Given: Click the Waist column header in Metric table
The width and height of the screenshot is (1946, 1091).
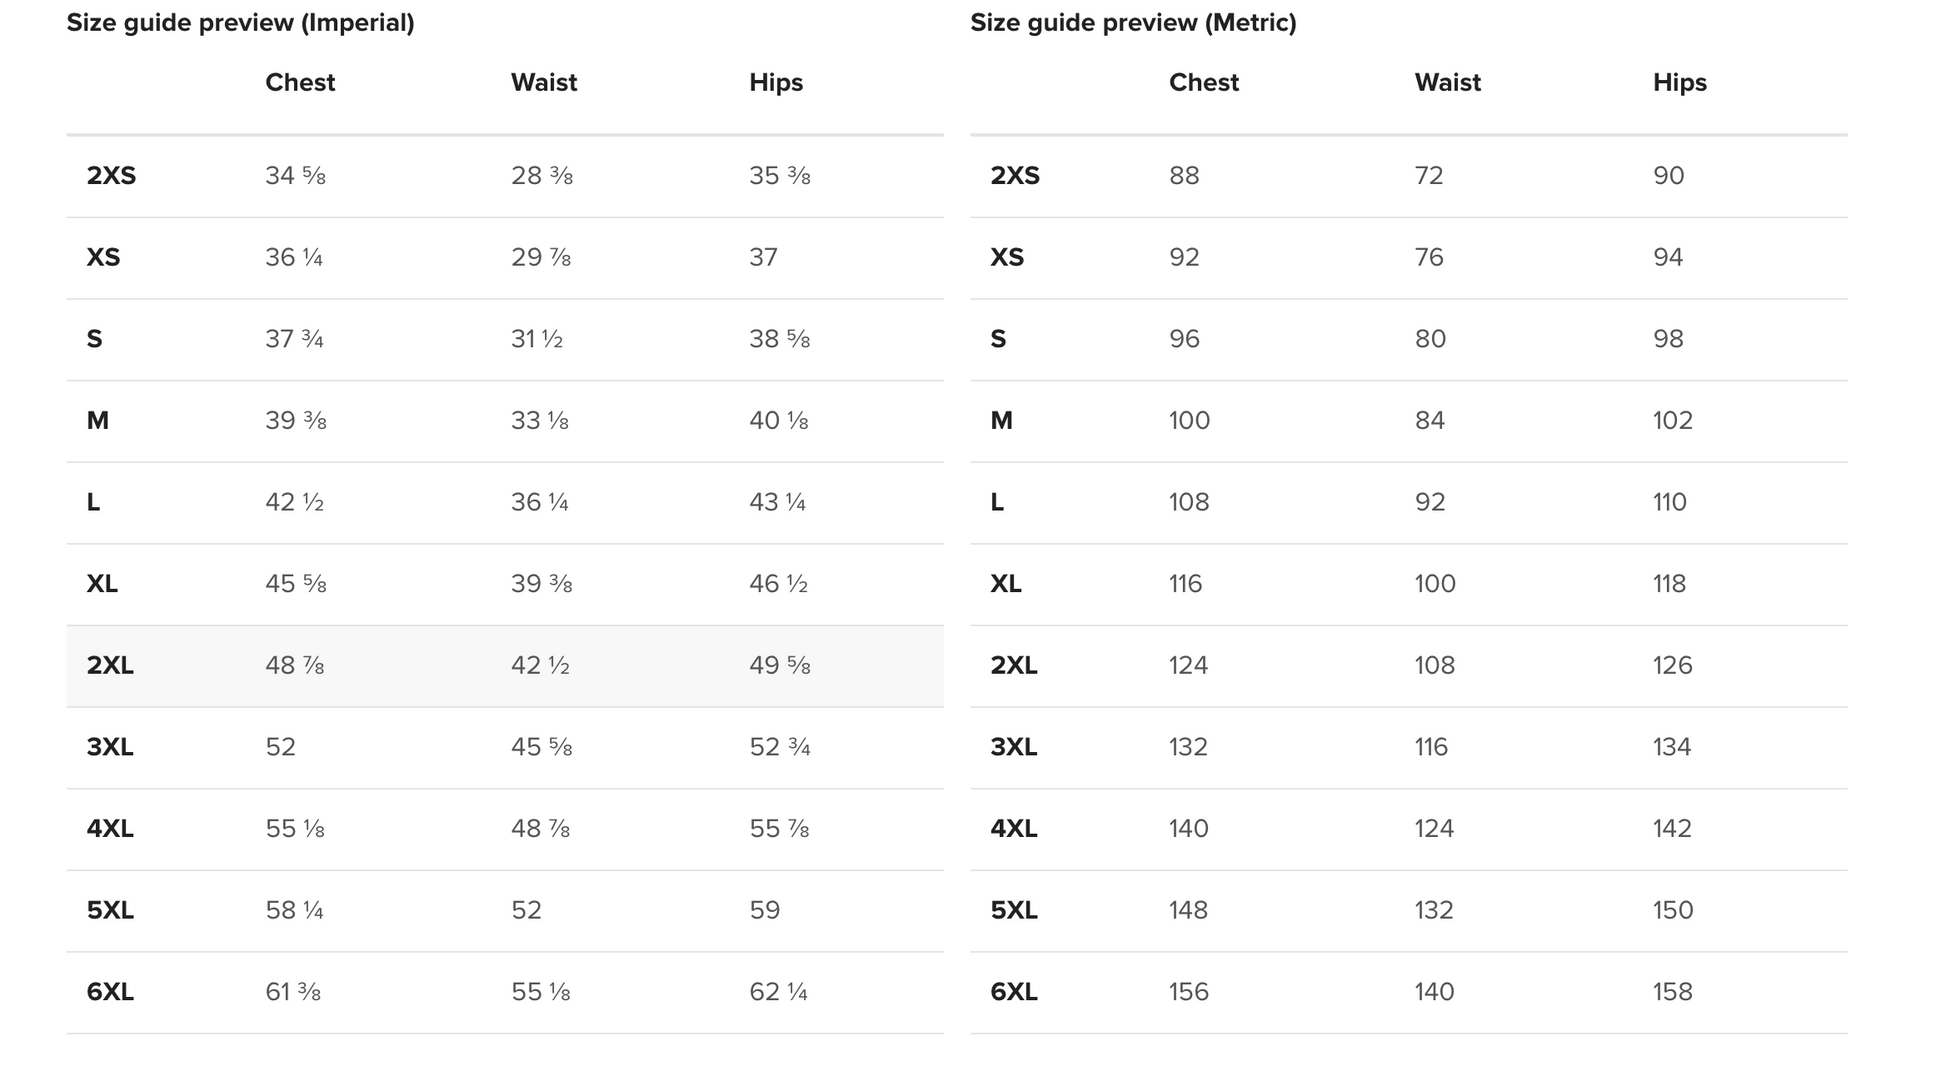Looking at the screenshot, I should pyautogui.click(x=1448, y=83).
